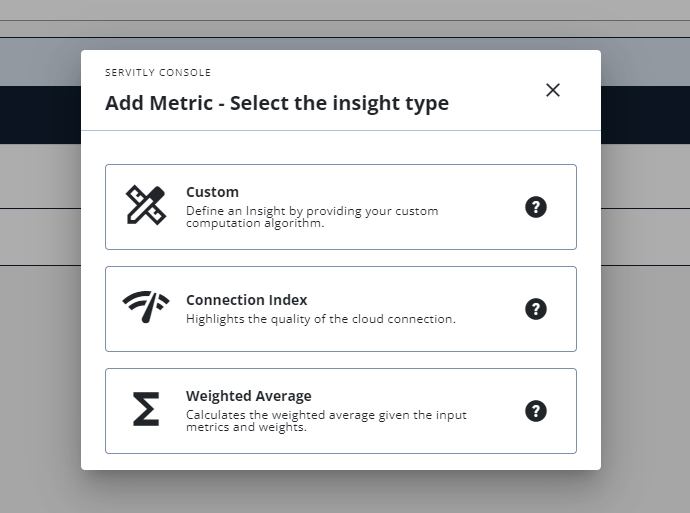
Task: Close the Add Metric dialog
Action: [x=553, y=90]
